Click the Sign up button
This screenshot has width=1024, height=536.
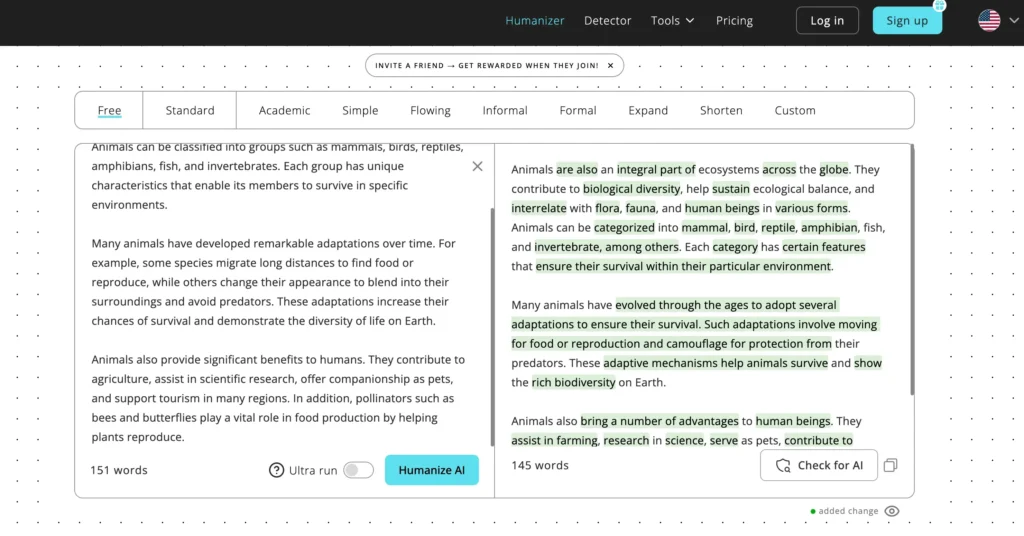(x=906, y=20)
